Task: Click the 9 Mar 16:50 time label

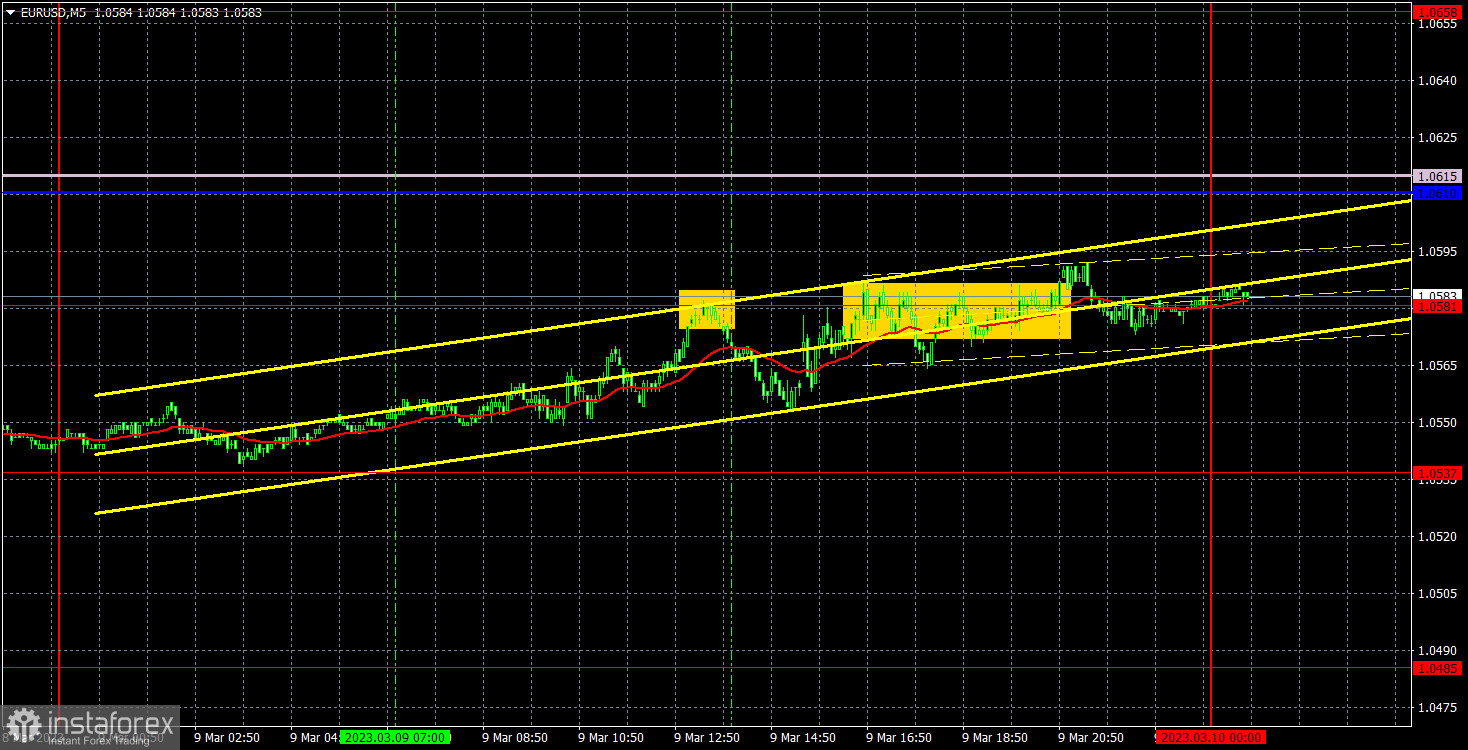Action: (899, 737)
